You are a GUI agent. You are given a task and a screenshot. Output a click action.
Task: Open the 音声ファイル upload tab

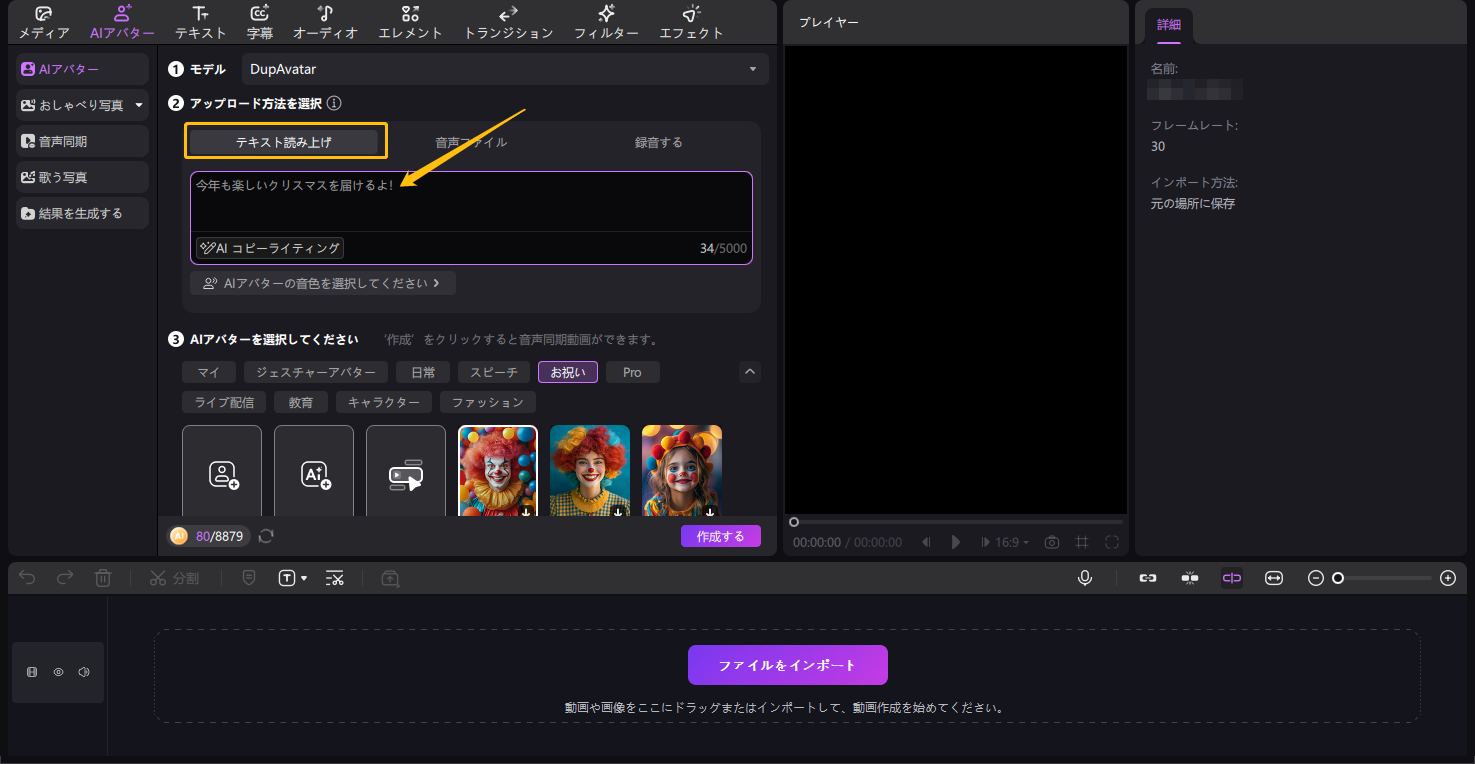coord(470,141)
